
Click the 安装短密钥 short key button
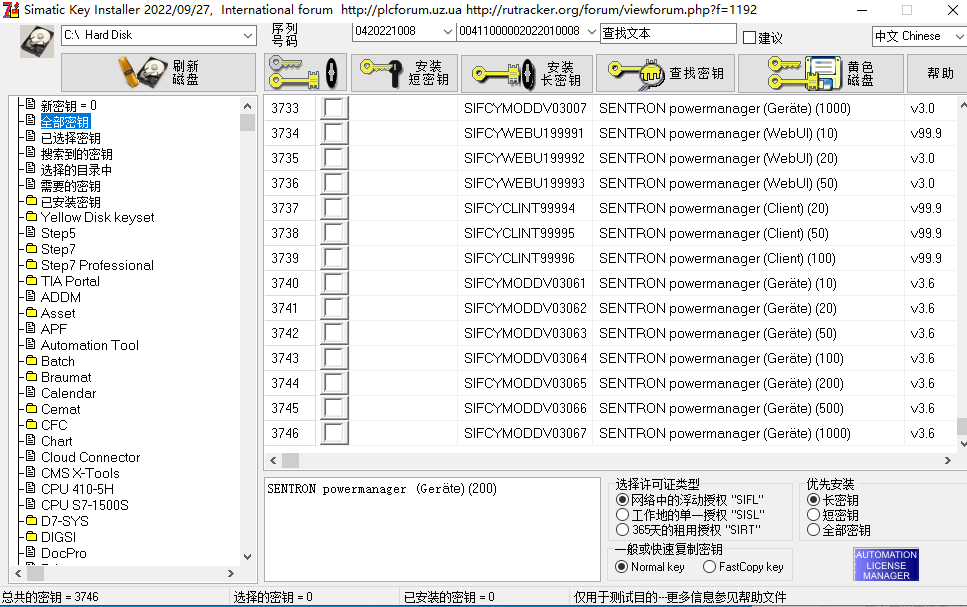pos(405,73)
